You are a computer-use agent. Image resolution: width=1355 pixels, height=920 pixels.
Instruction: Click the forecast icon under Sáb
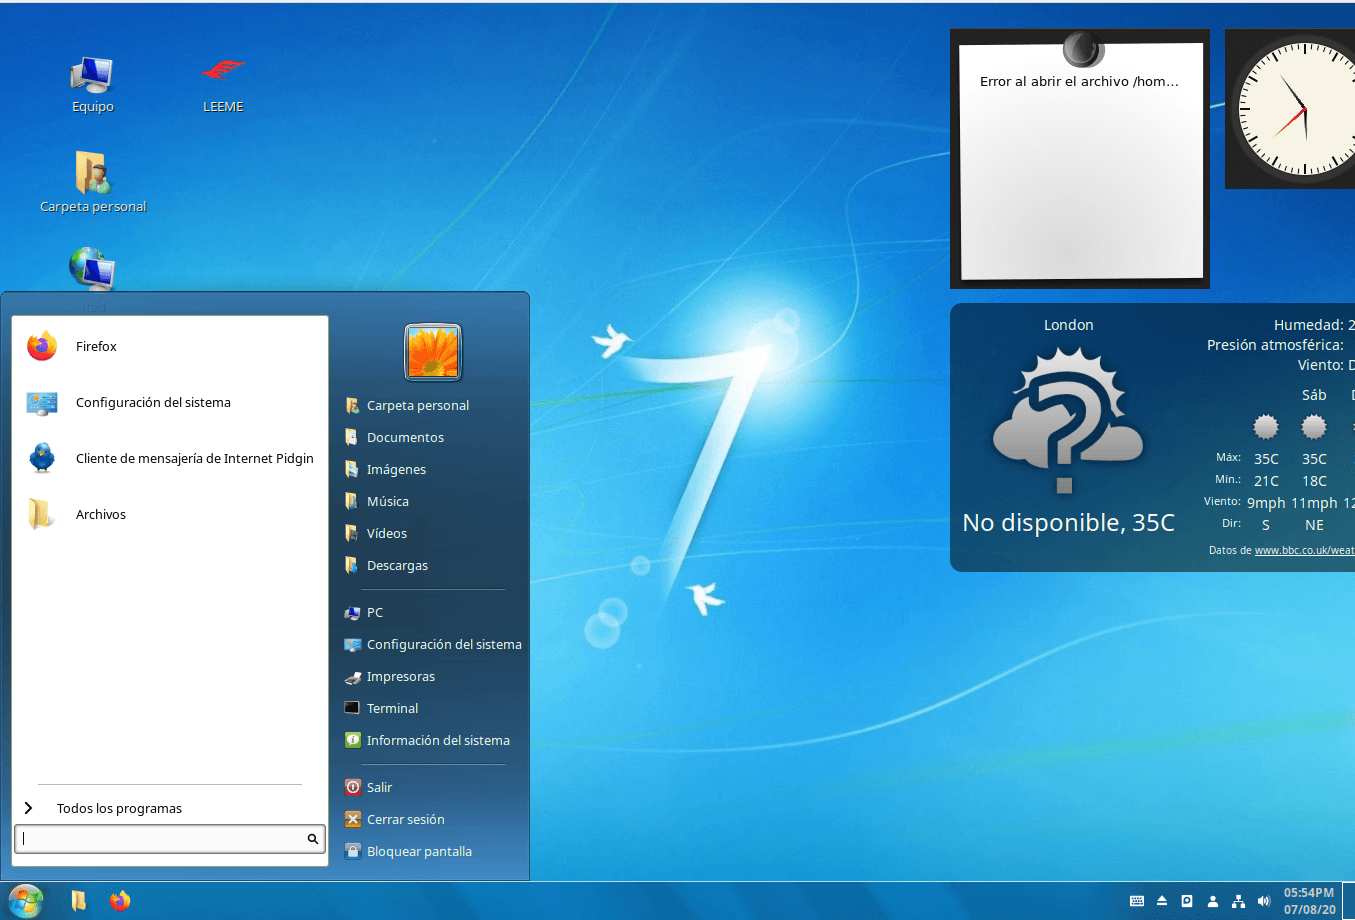click(1314, 427)
